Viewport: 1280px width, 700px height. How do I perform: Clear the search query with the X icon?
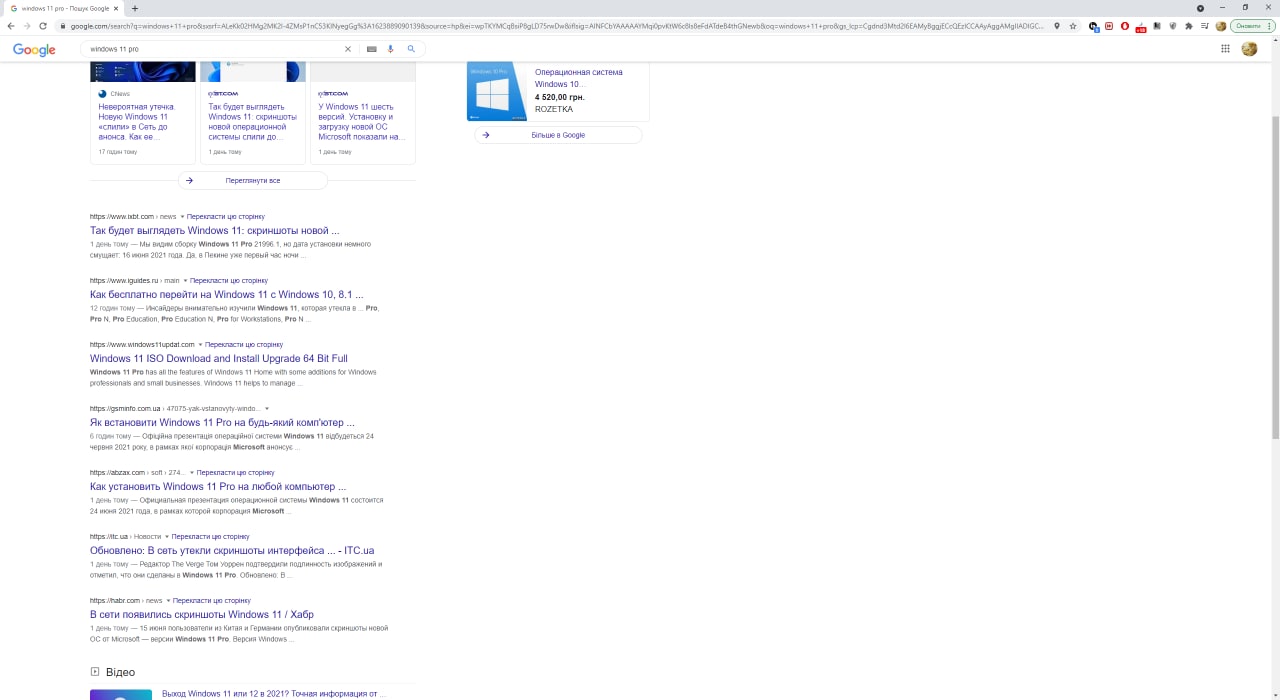pos(348,49)
